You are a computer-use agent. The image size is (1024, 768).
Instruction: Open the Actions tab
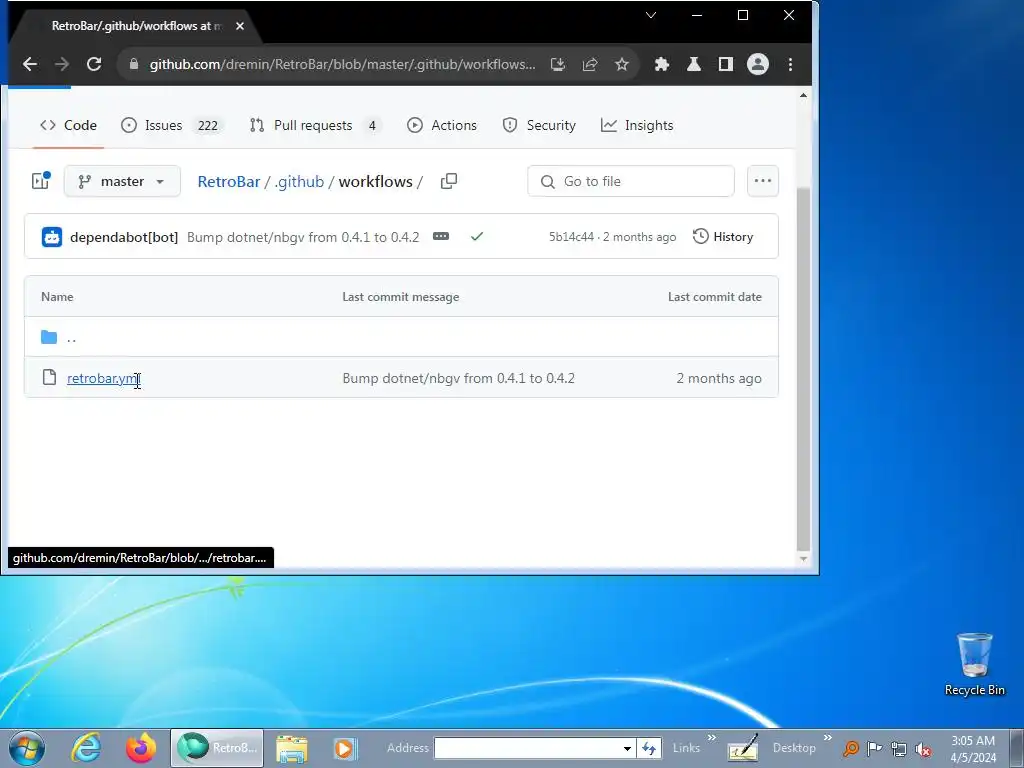442,125
